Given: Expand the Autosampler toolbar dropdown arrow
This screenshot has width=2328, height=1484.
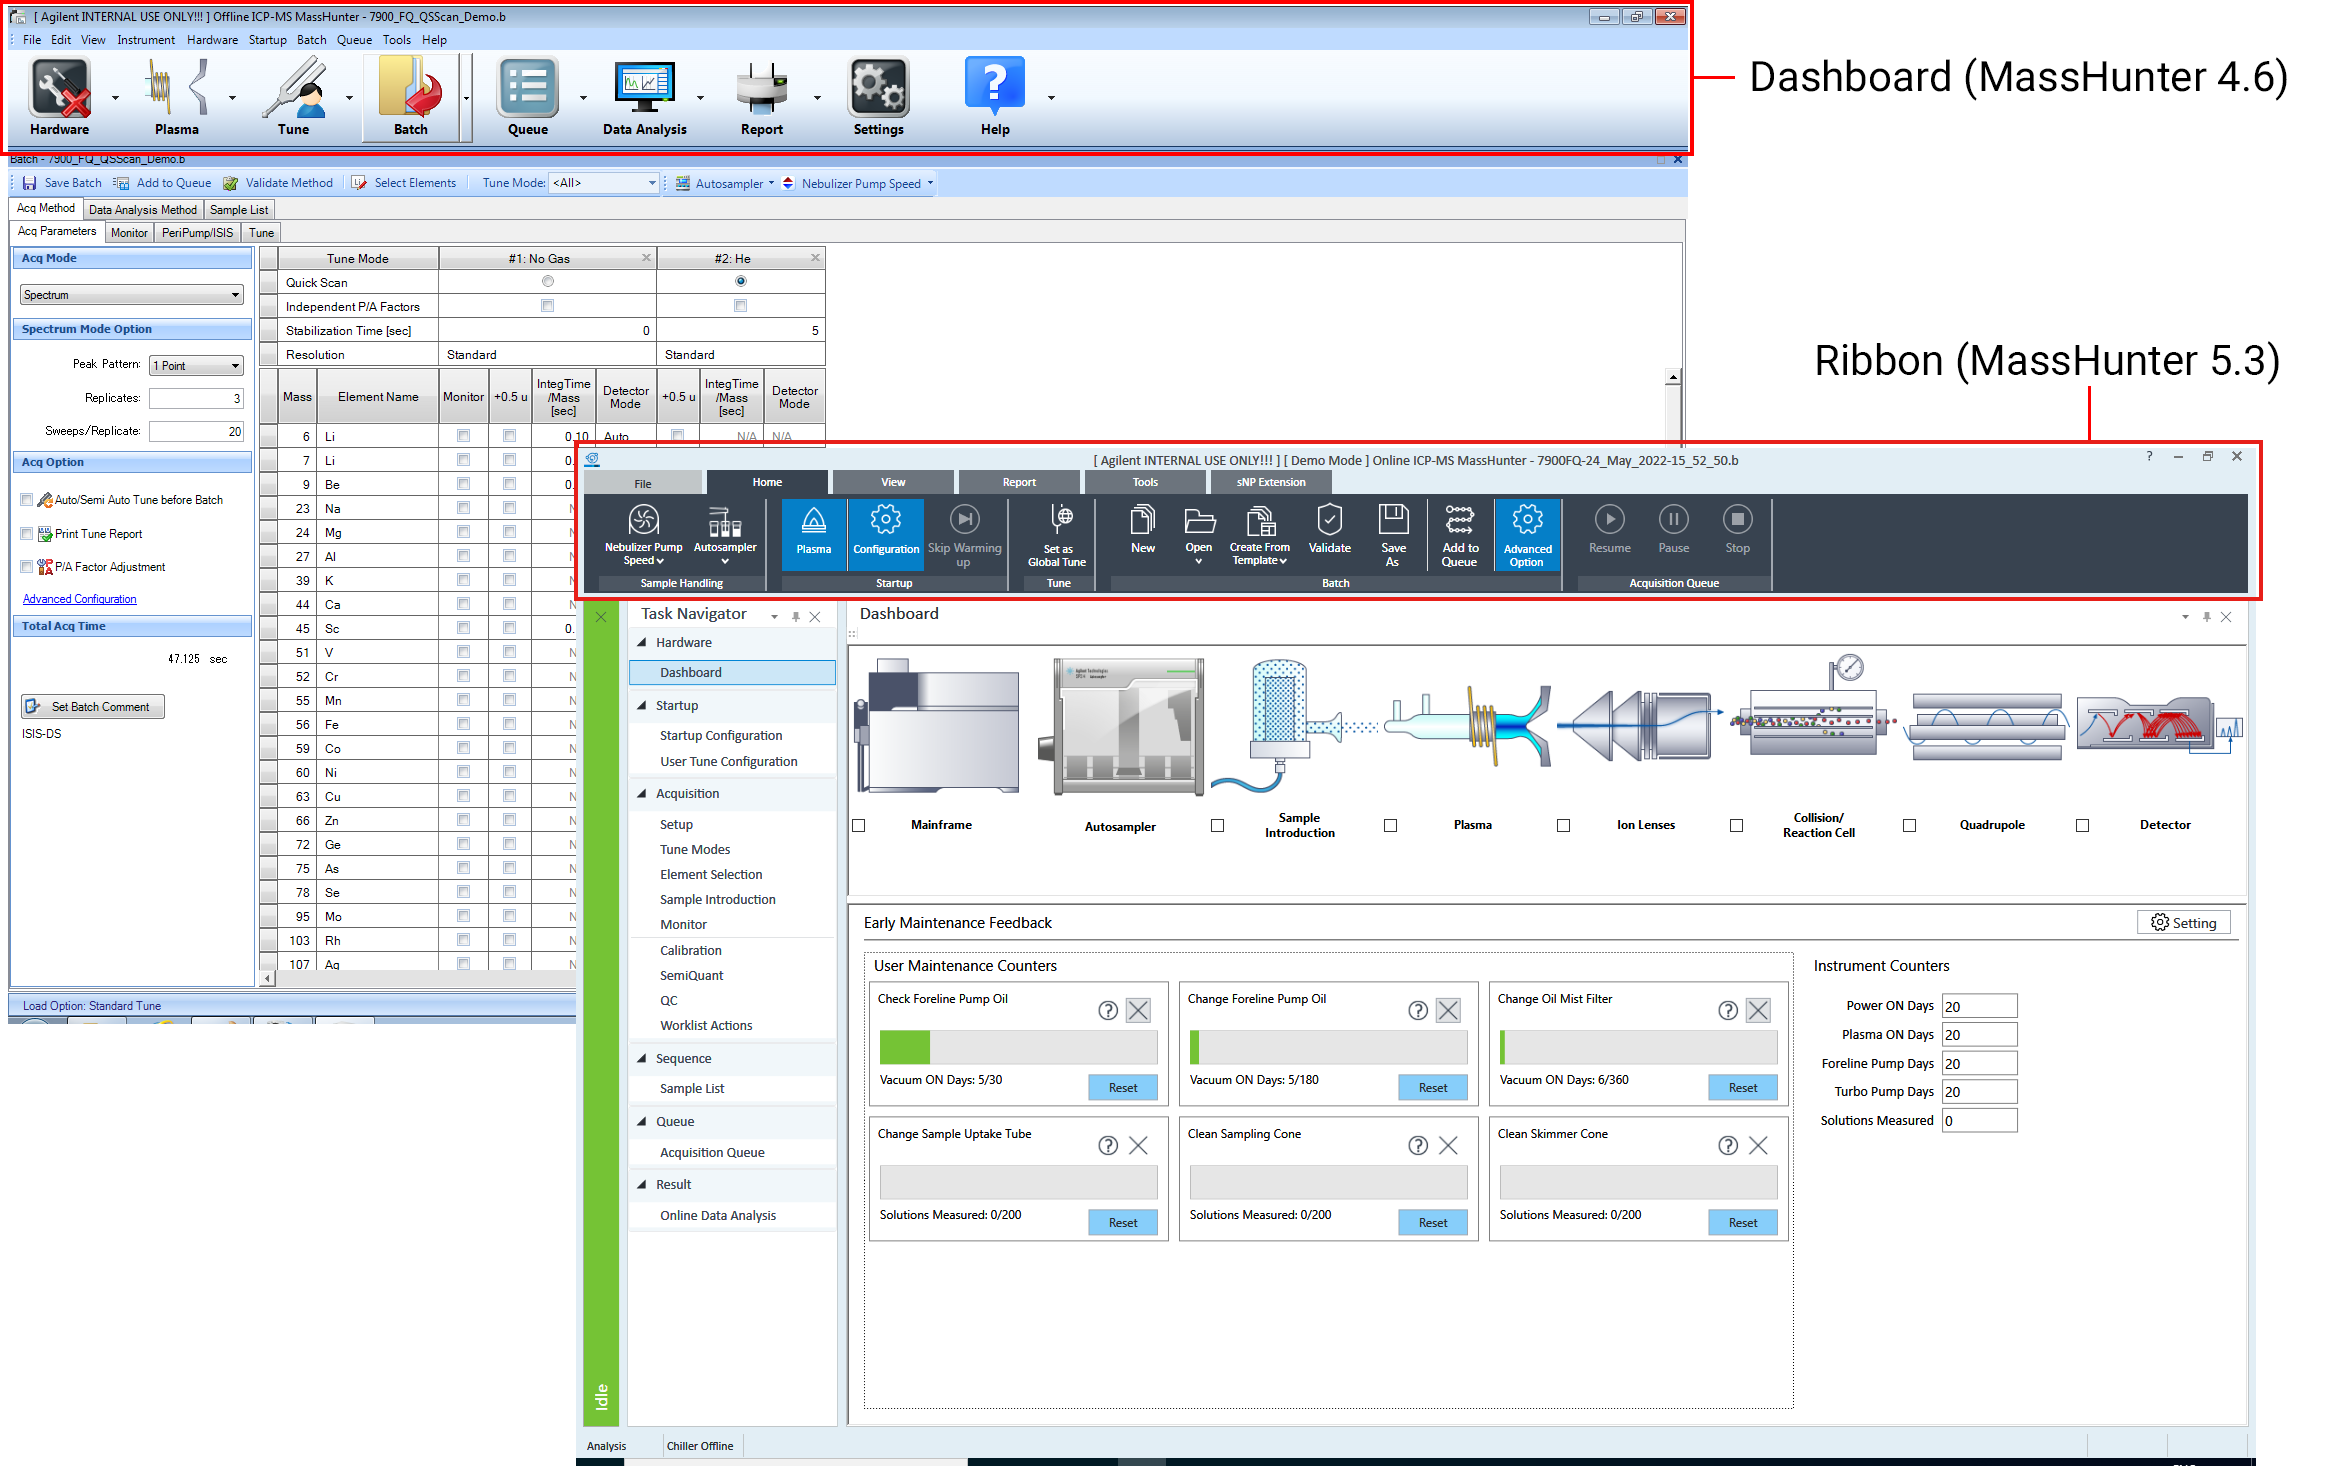Looking at the screenshot, I should (x=772, y=183).
